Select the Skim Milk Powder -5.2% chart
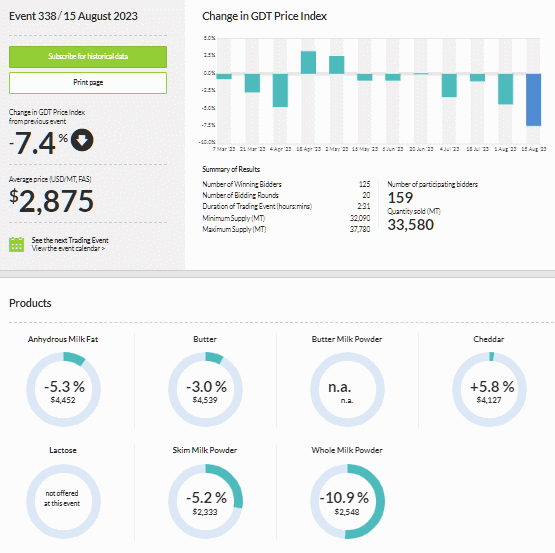 [205, 501]
